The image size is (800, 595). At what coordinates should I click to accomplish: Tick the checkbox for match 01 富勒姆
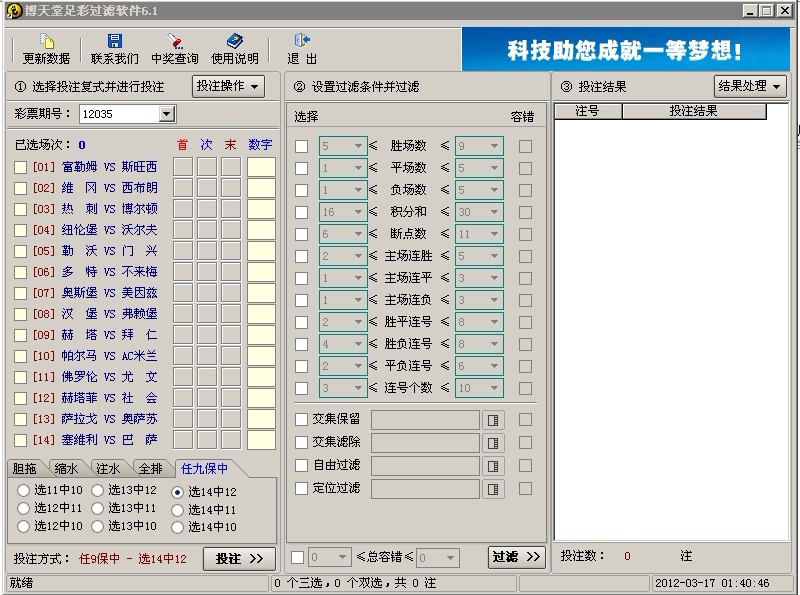(20, 167)
